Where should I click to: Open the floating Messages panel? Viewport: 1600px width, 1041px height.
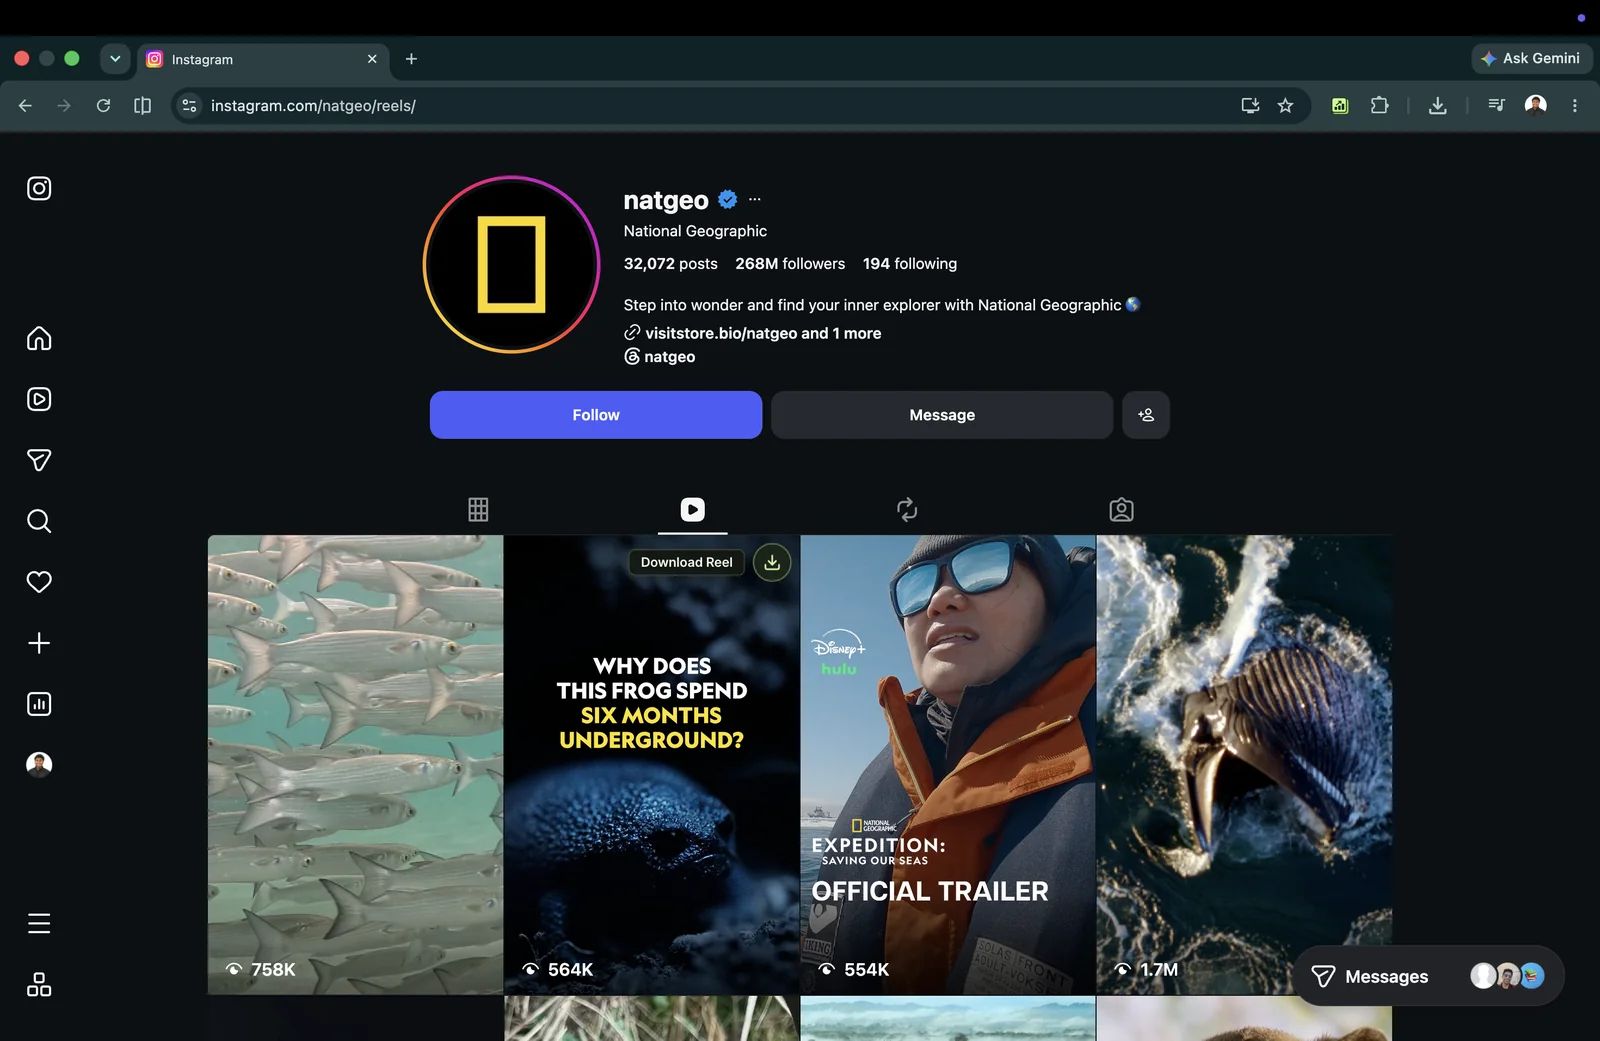tap(1428, 976)
